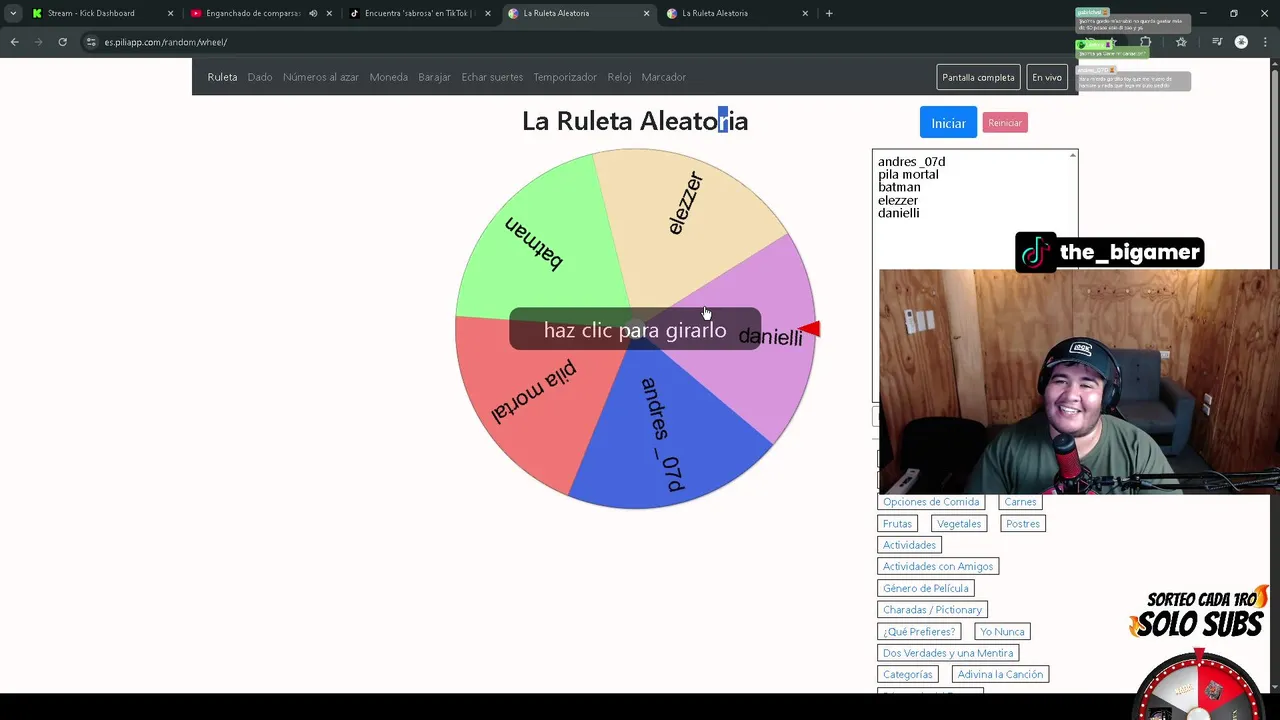Viewport: 1280px width, 720px height.
Task: Open media controls icon in toolbar
Action: point(1217,42)
